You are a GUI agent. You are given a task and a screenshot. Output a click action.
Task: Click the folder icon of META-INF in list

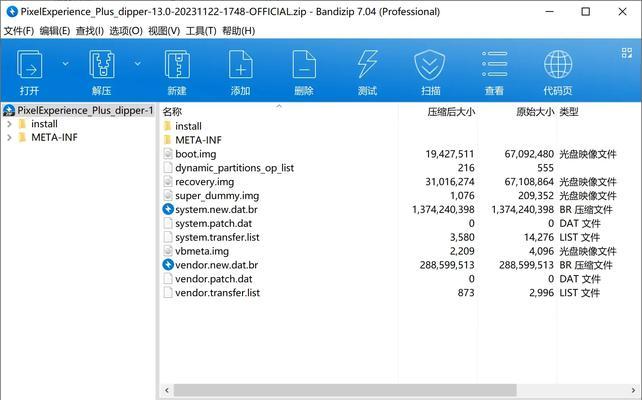(x=167, y=140)
